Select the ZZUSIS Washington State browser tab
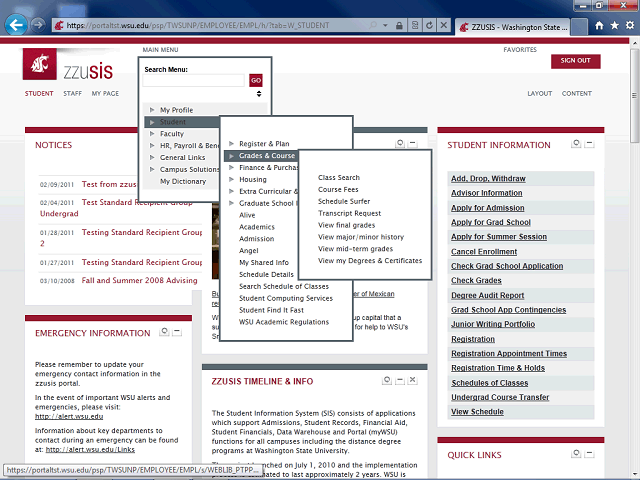This screenshot has width=640, height=480. (512, 27)
